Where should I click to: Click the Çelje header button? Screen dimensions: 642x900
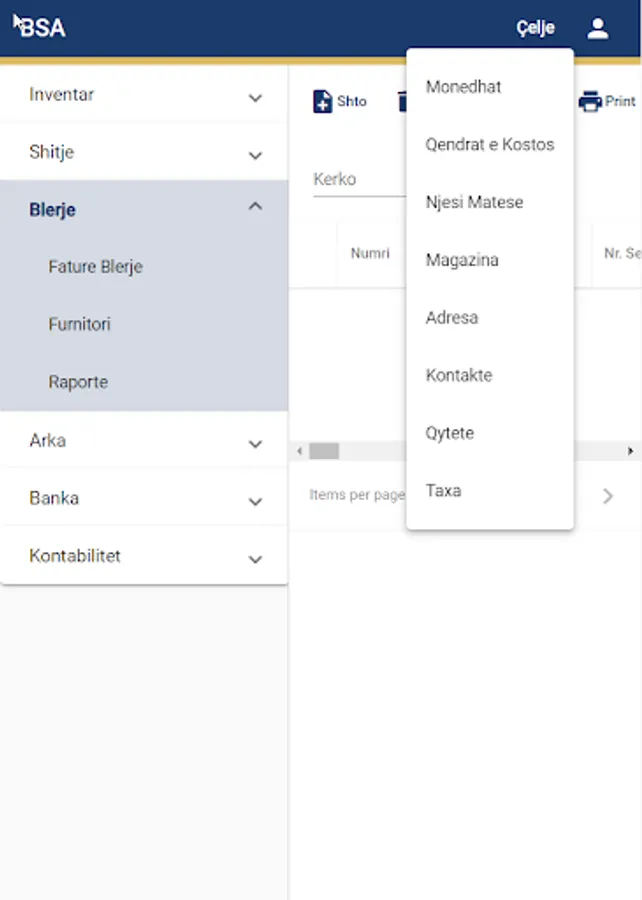(535, 28)
